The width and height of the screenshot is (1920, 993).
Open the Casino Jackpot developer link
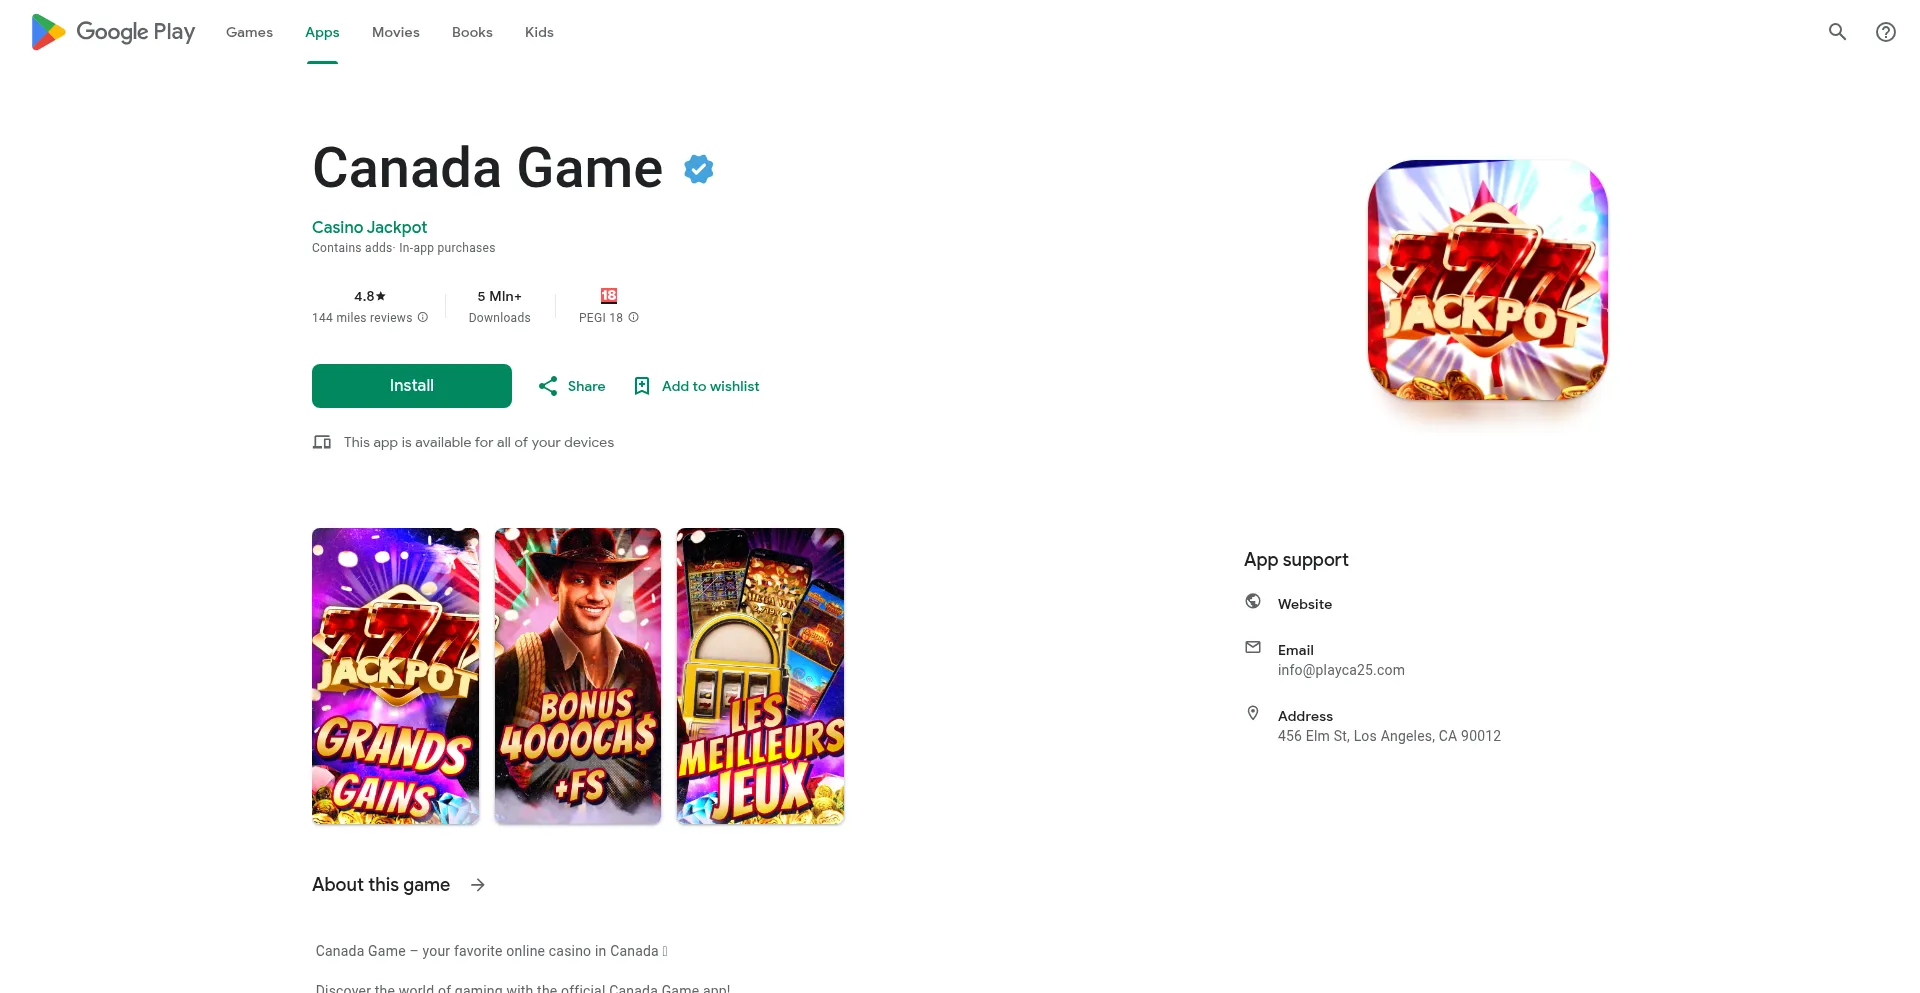coord(369,228)
